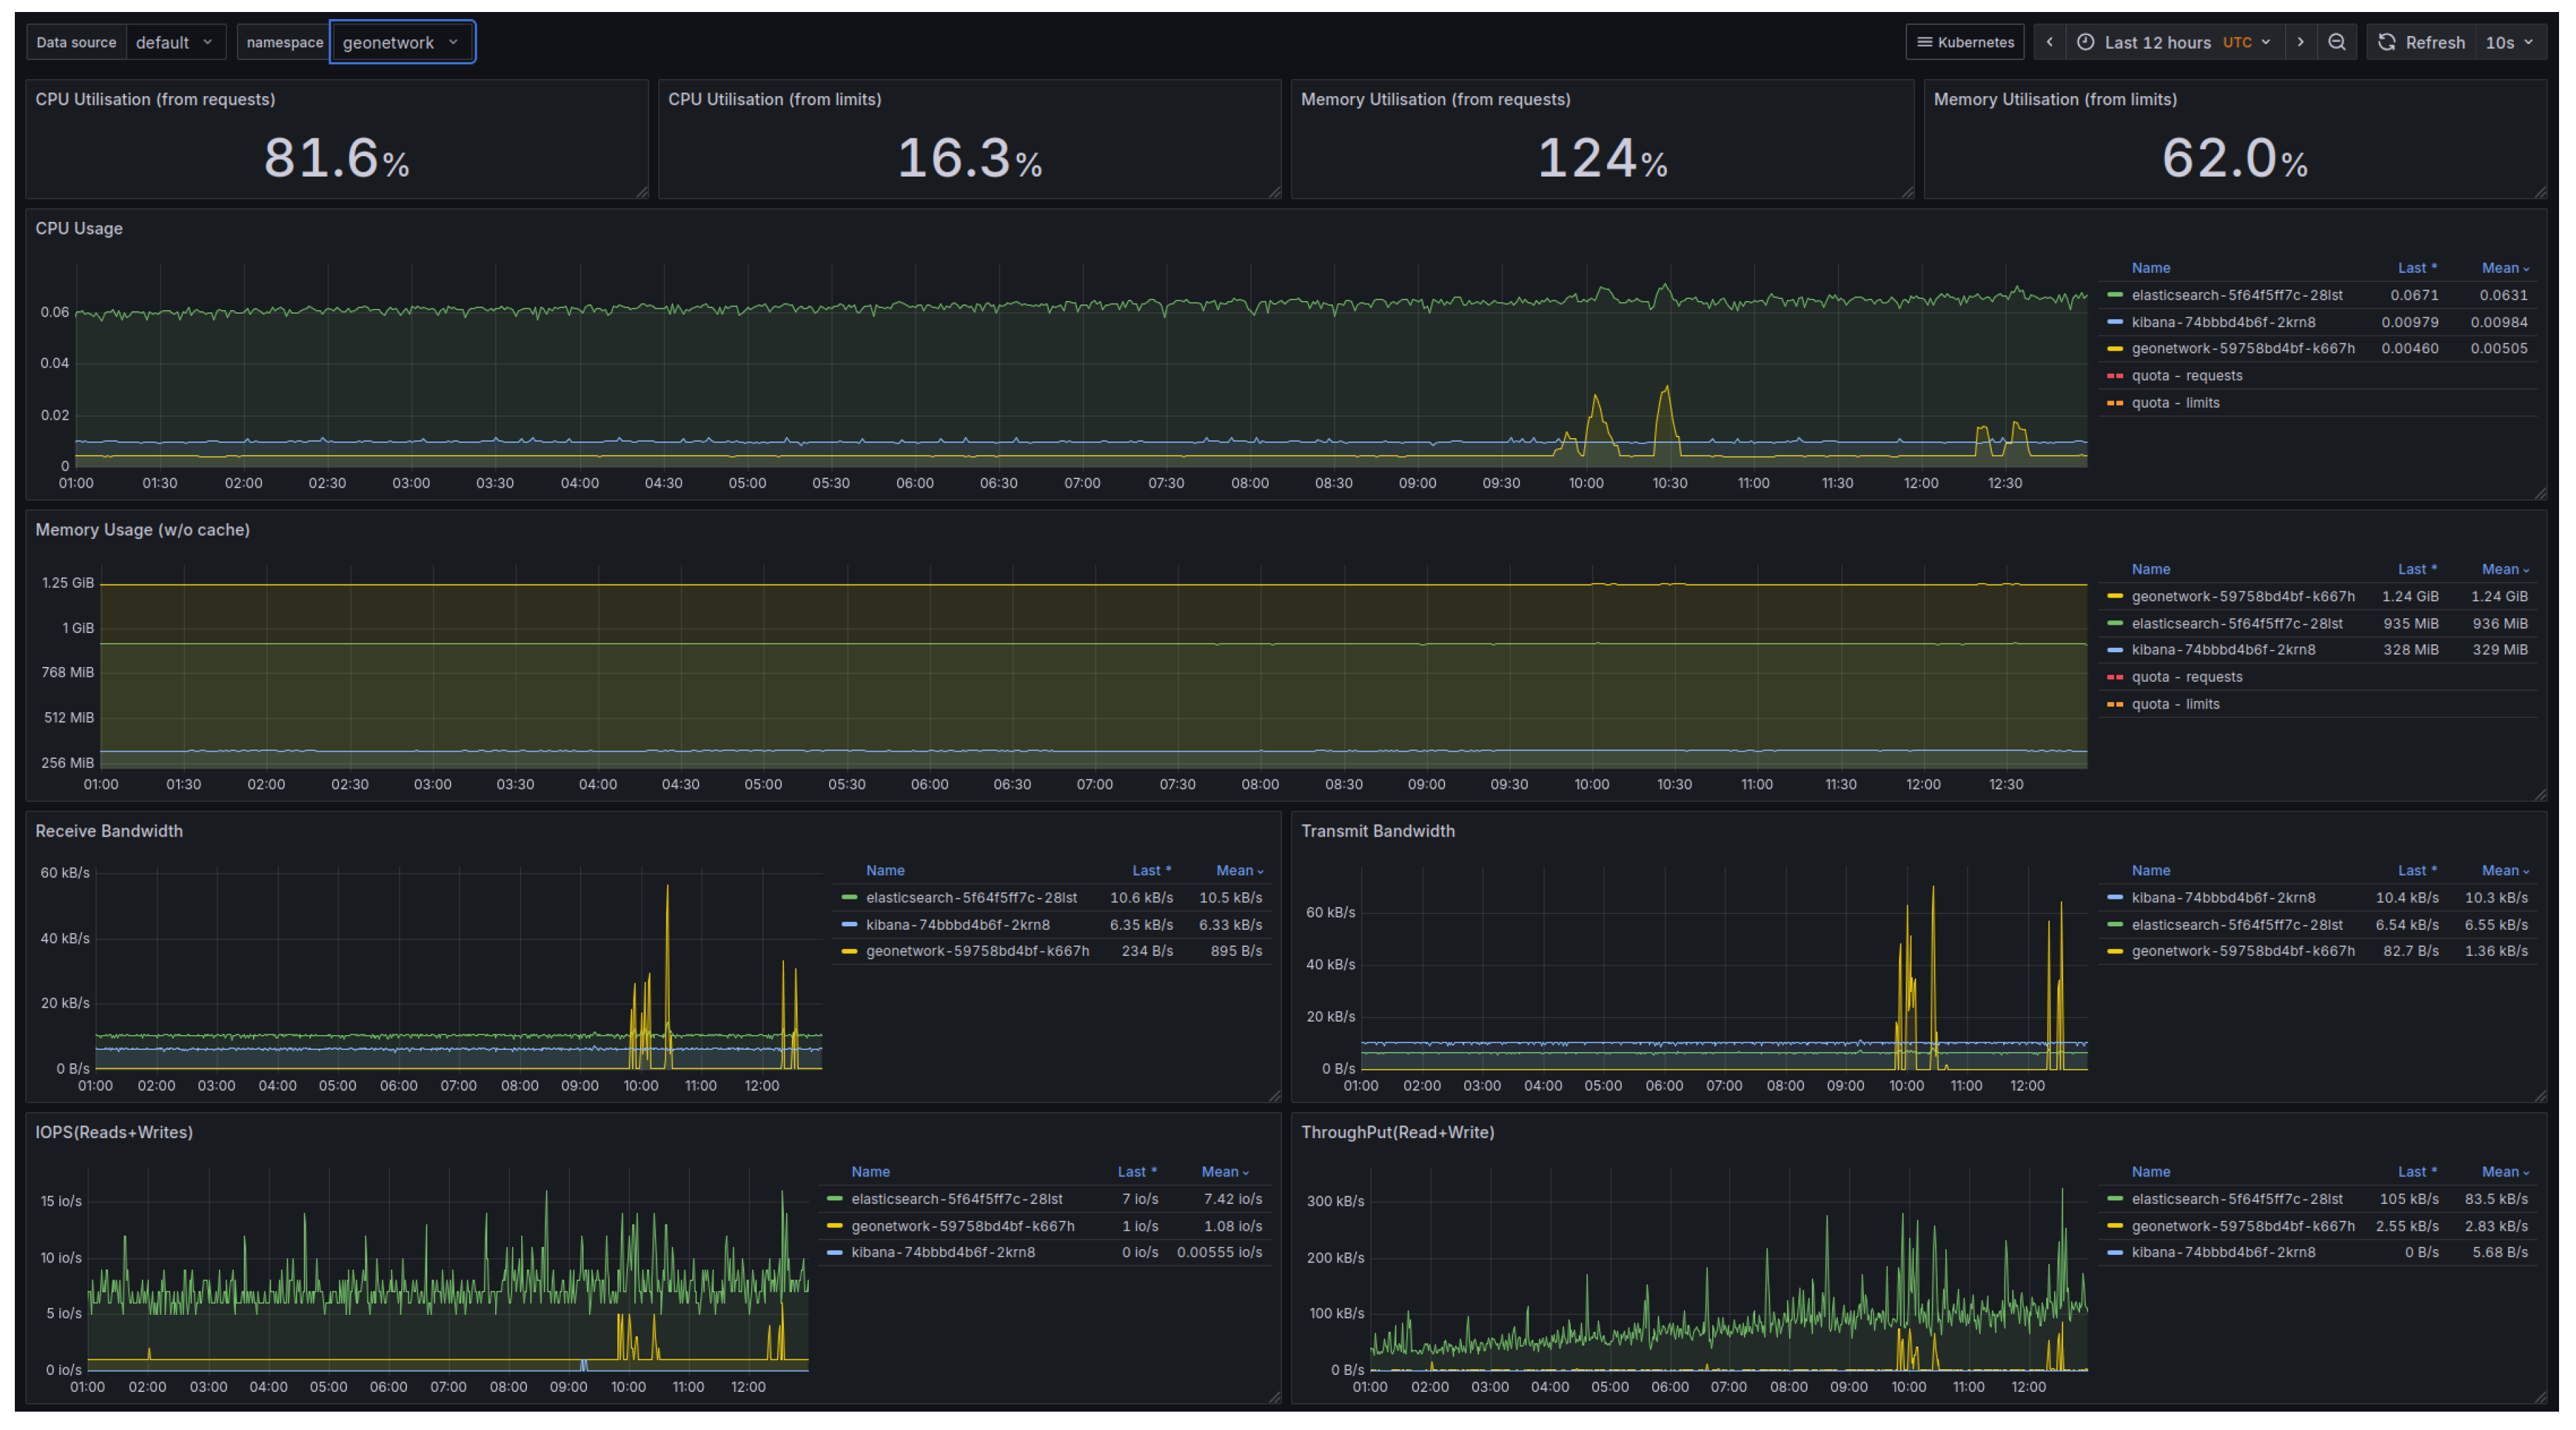Expand the 10s refresh interval dropdown

[2509, 42]
